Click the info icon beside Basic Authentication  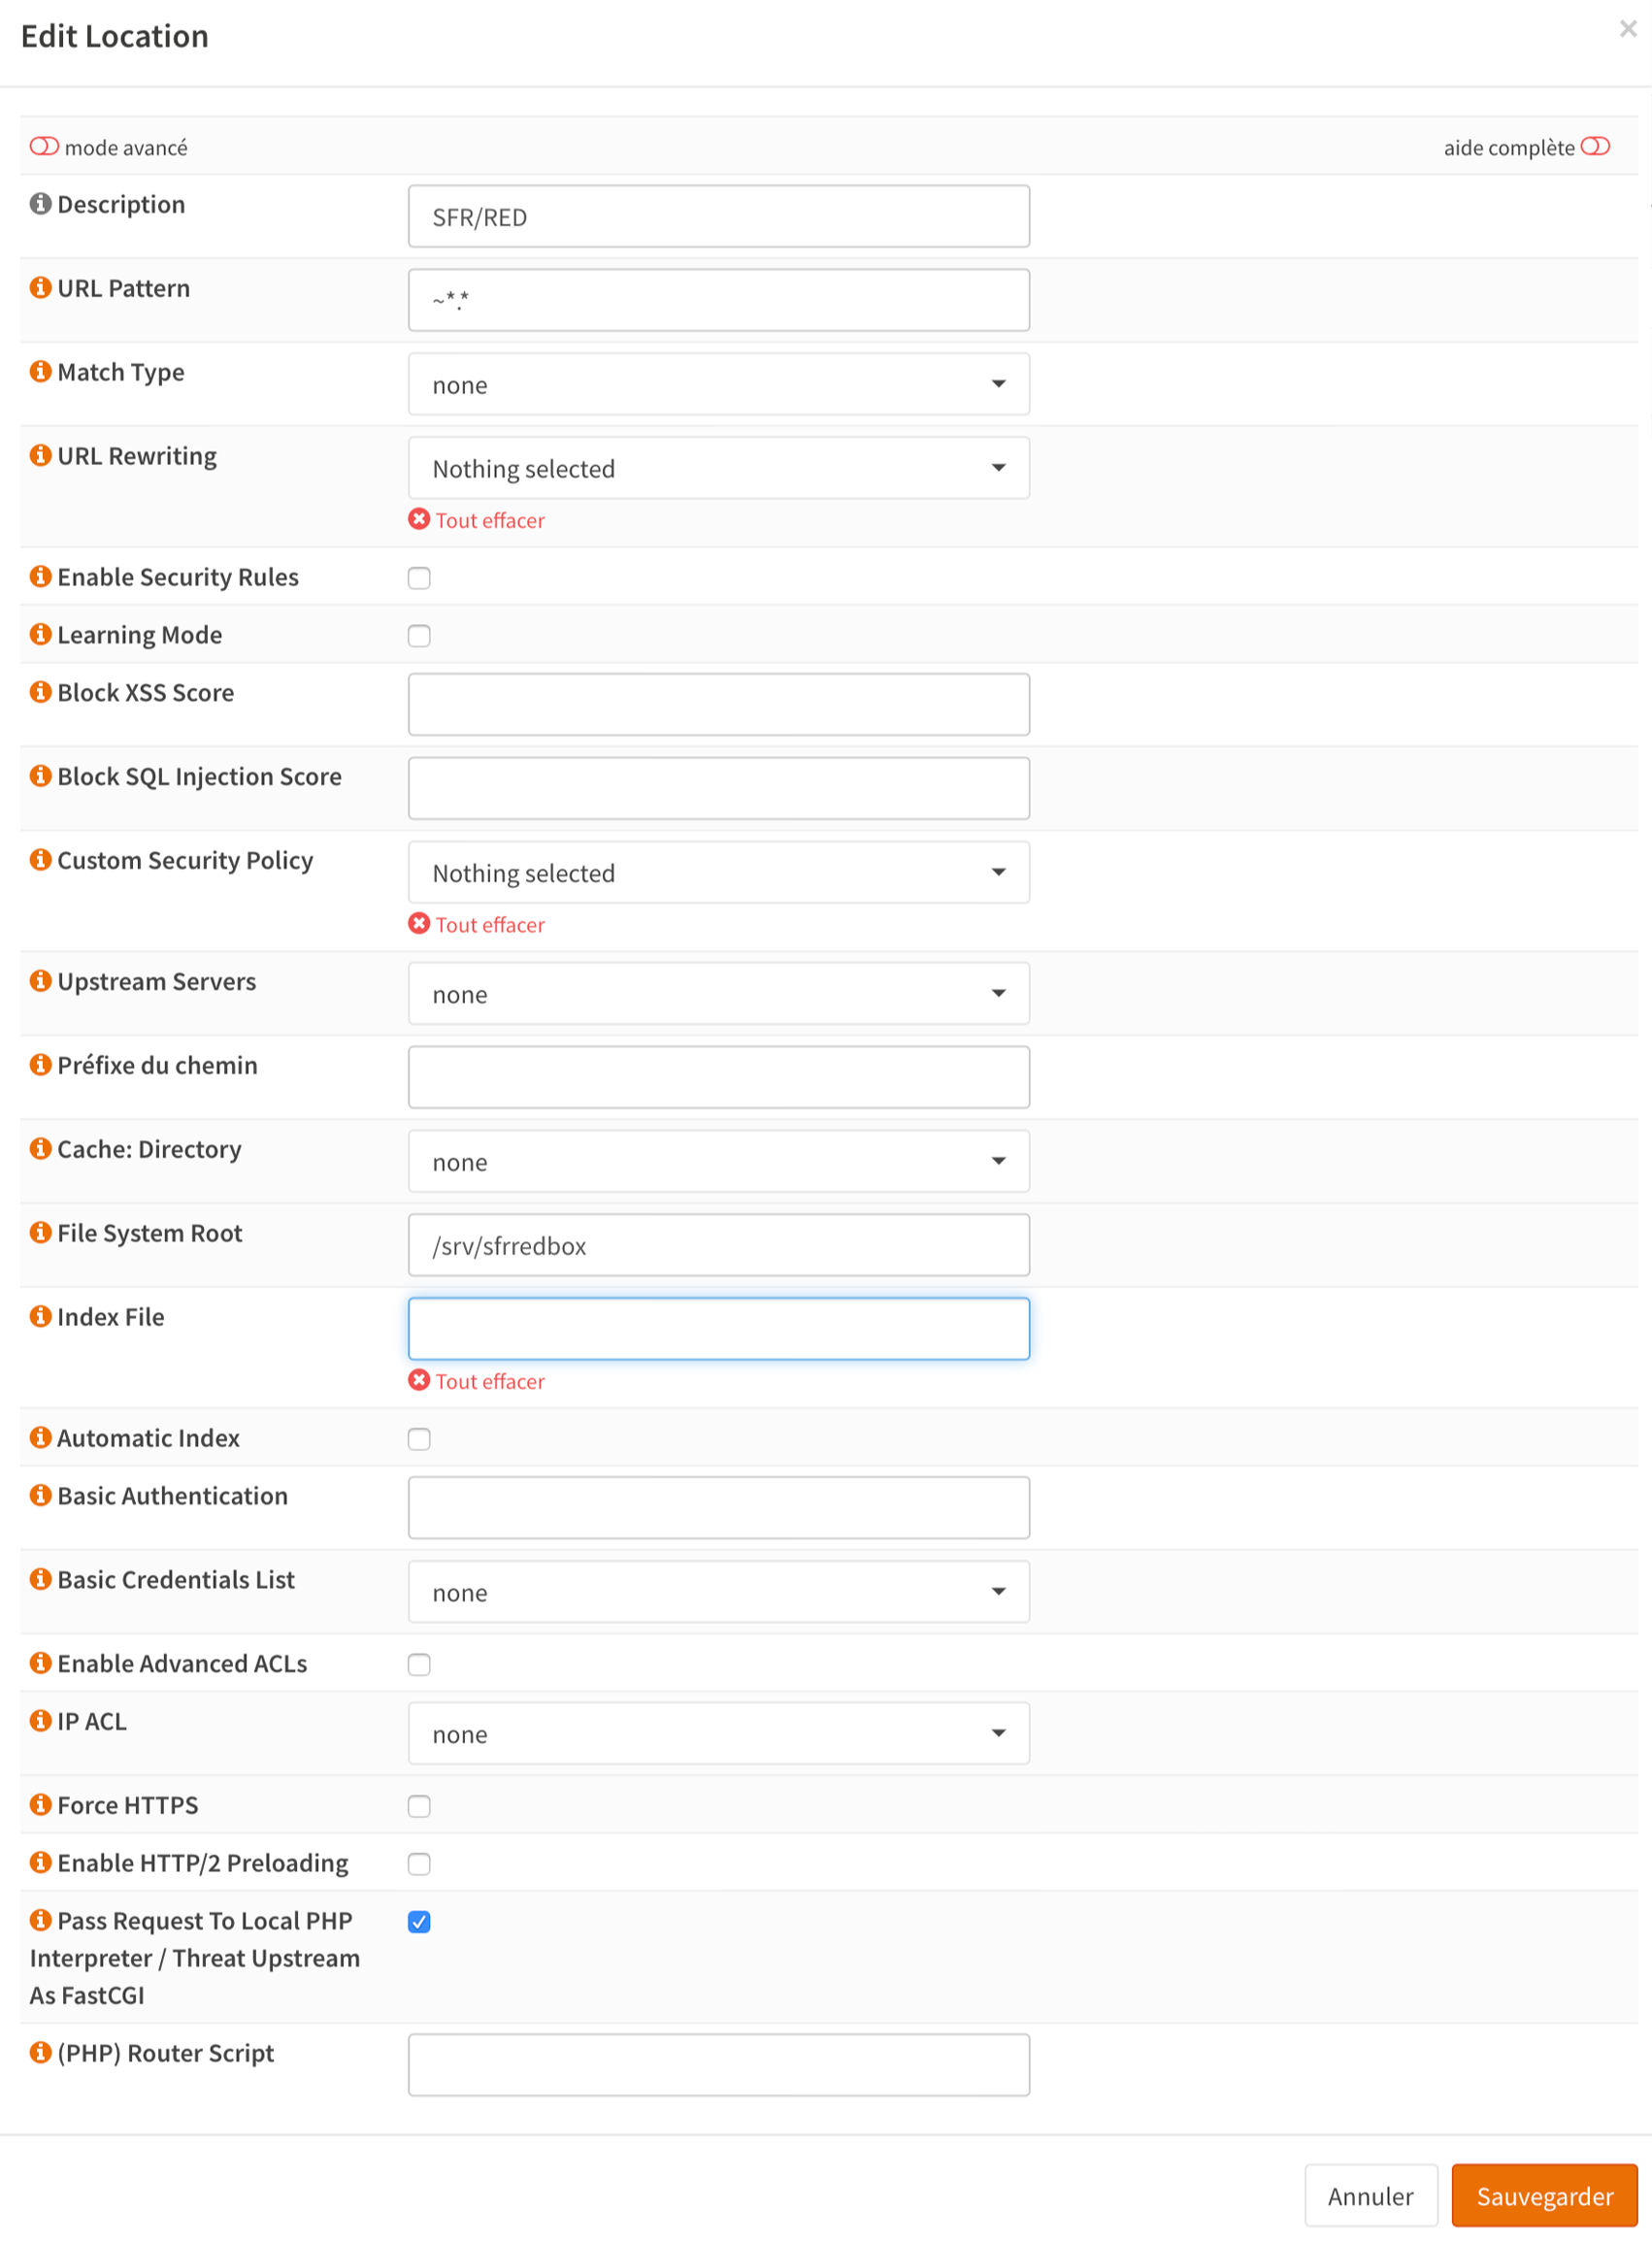40,1496
